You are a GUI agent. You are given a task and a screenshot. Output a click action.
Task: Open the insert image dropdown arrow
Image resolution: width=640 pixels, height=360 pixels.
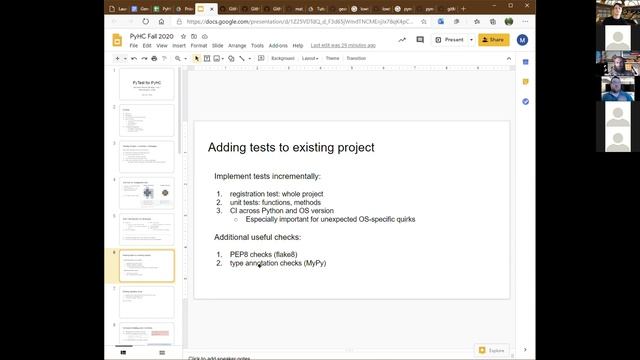(223, 58)
